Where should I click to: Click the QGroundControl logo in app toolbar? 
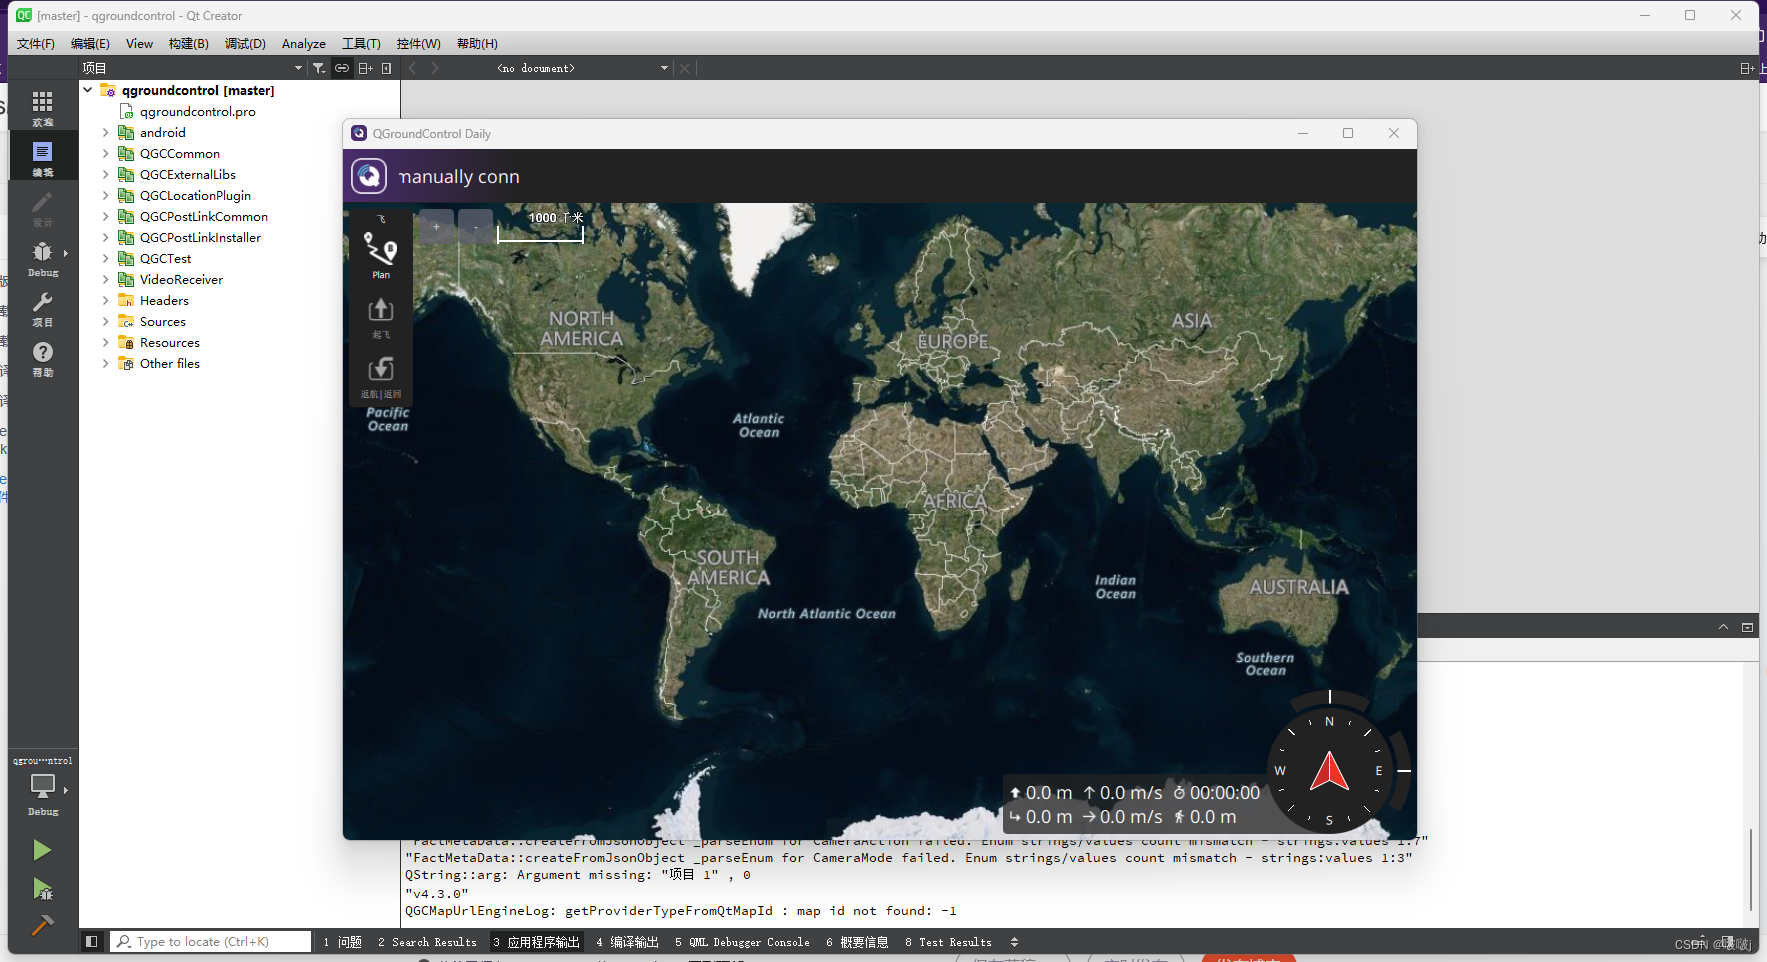click(369, 176)
